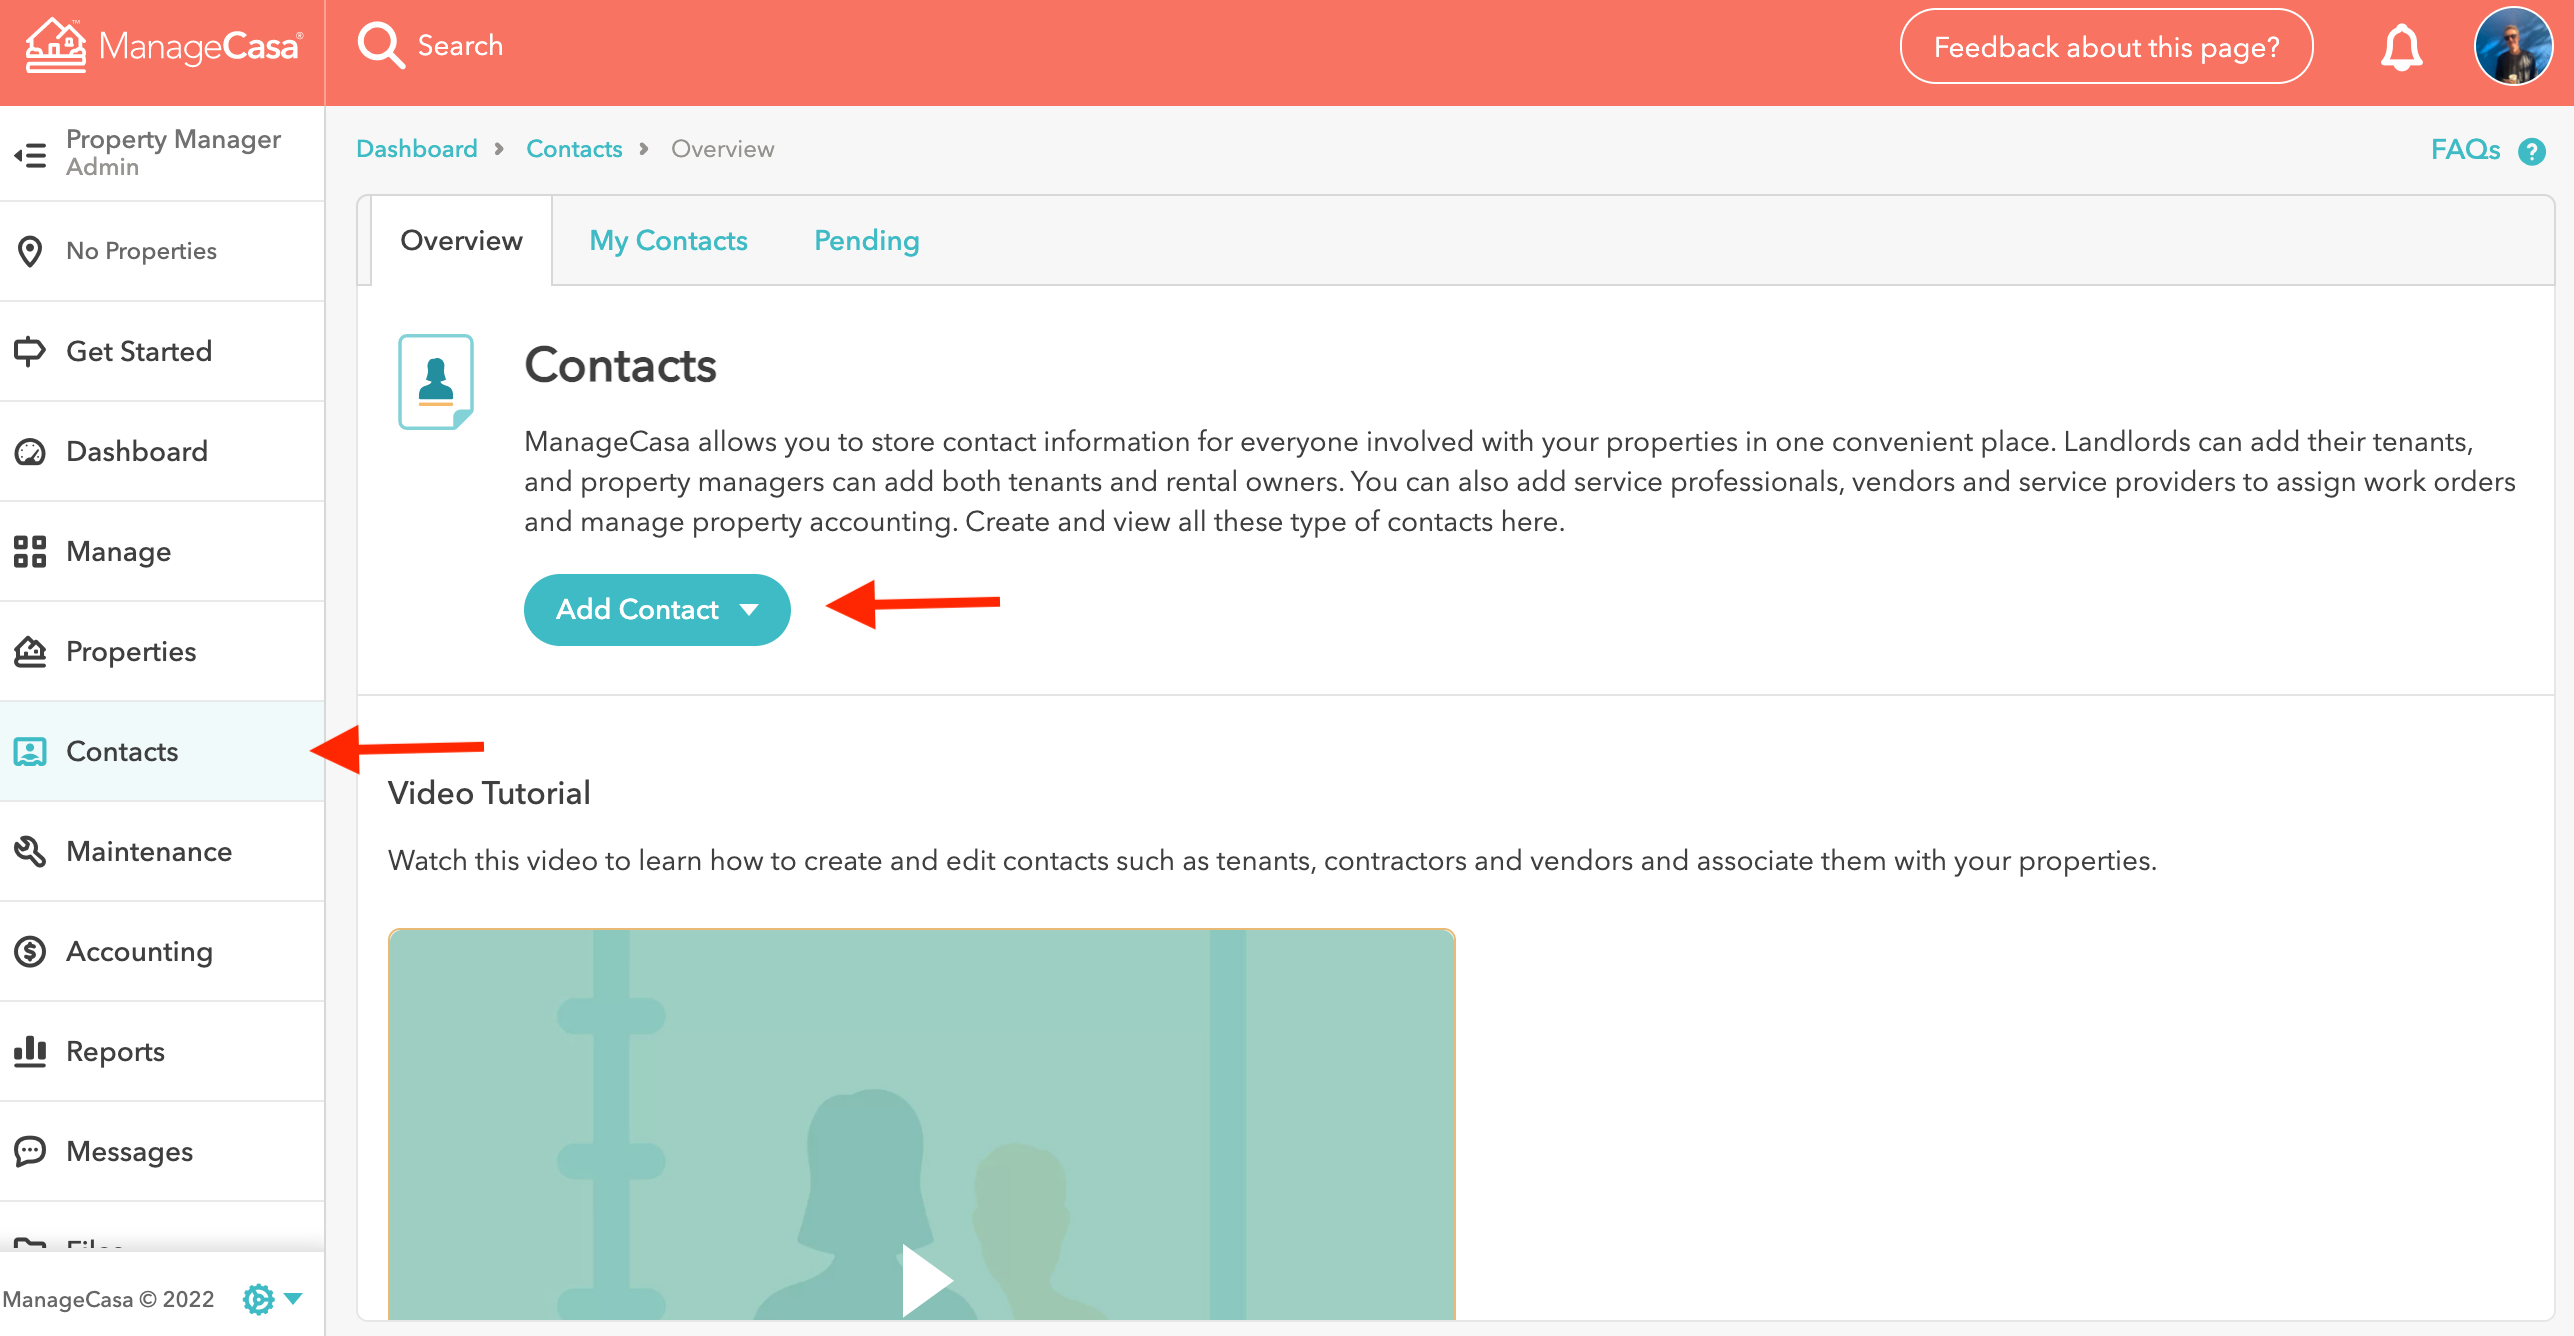Image resolution: width=2574 pixels, height=1336 pixels.
Task: Click the Reports bar chart icon
Action: coord(30,1051)
